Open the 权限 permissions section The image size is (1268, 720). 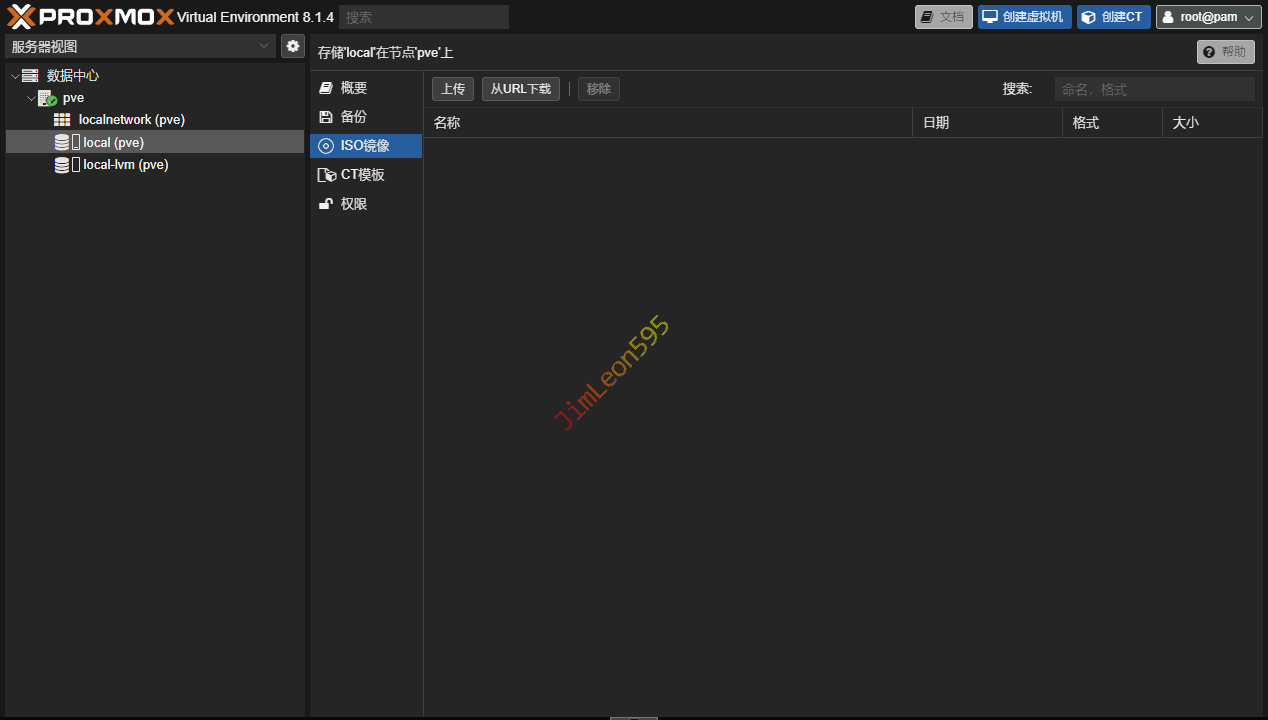click(x=353, y=204)
